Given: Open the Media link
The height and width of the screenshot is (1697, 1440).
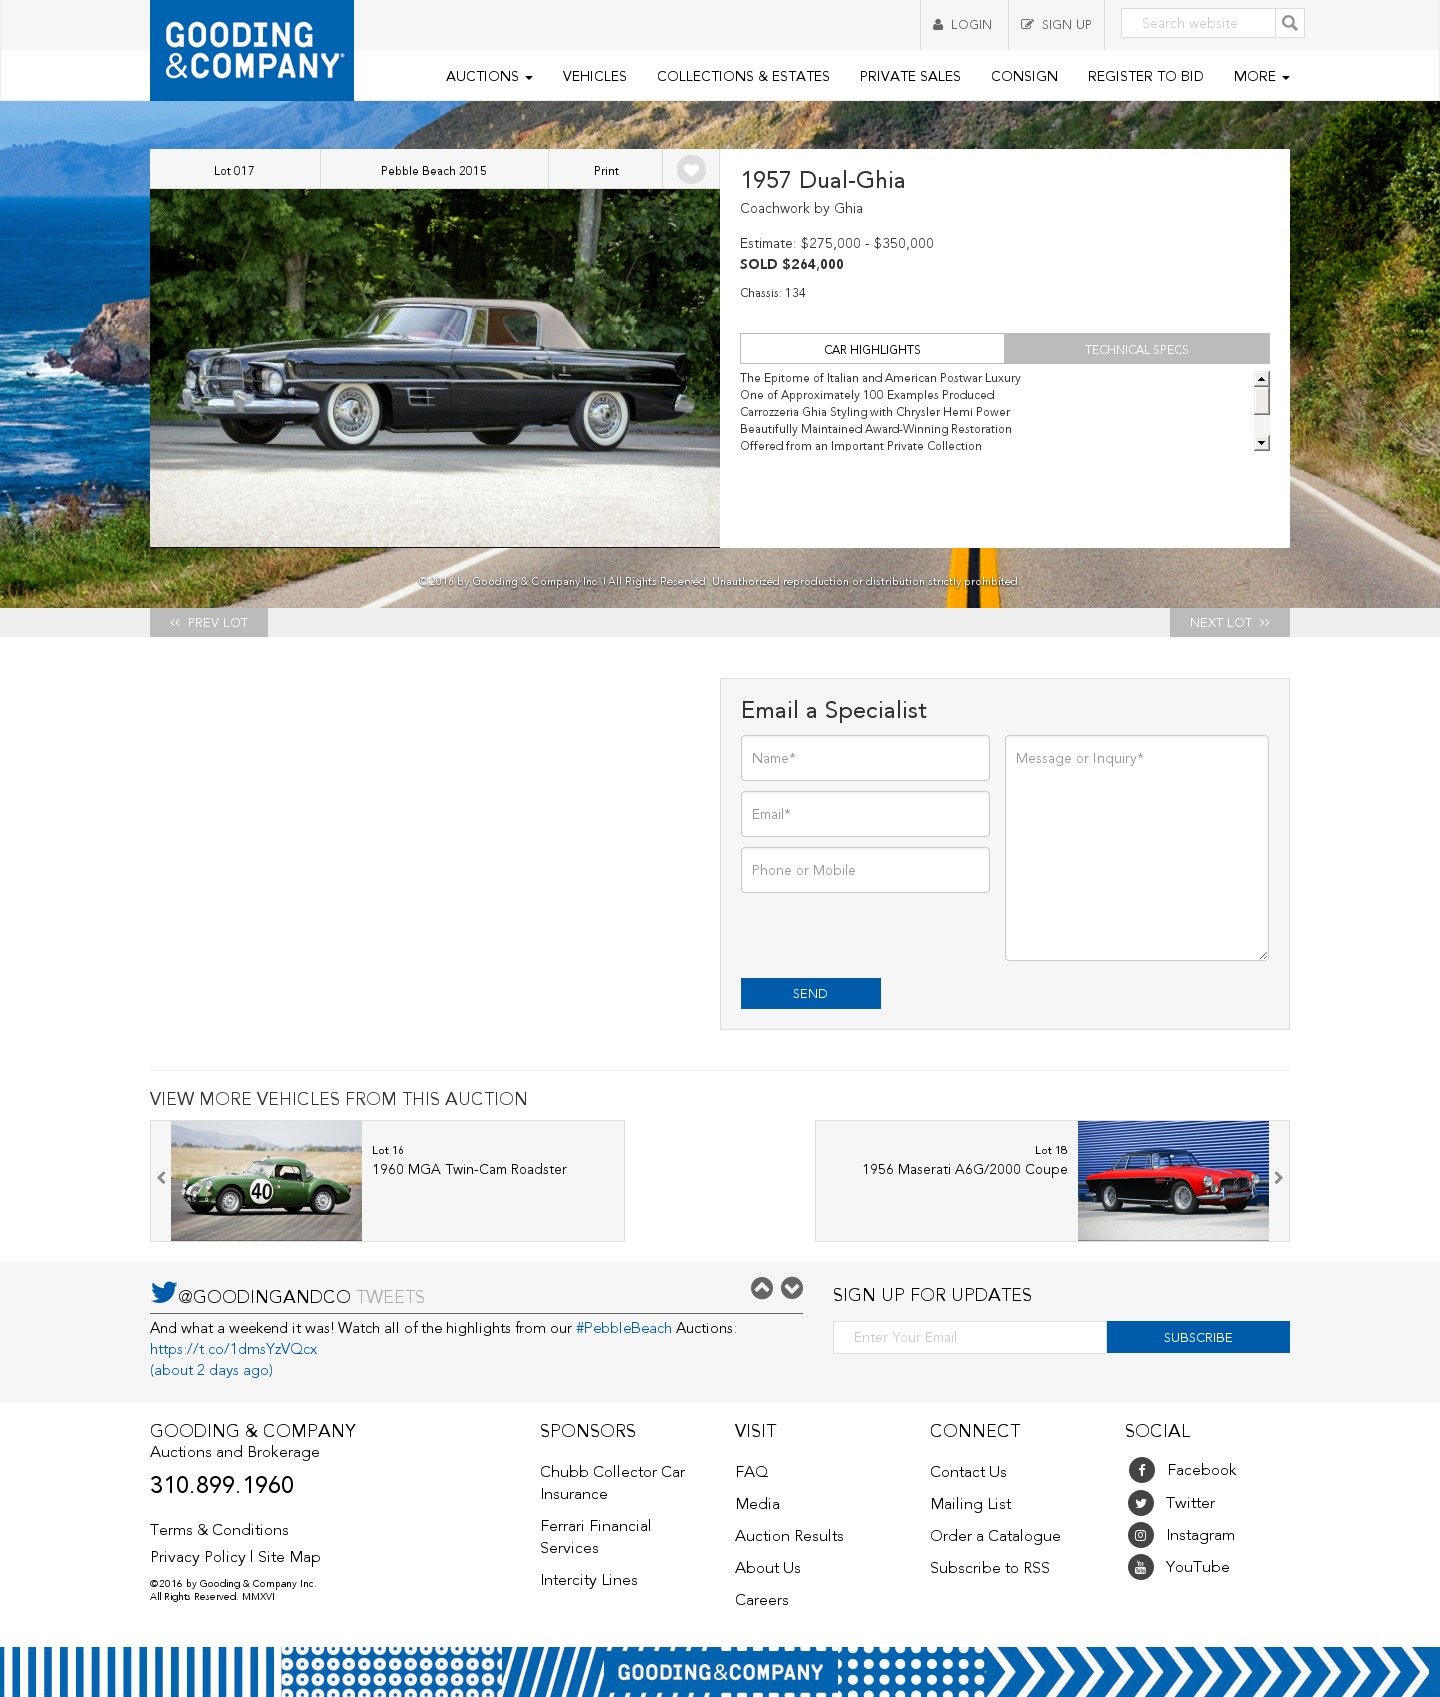Looking at the screenshot, I should (757, 1504).
